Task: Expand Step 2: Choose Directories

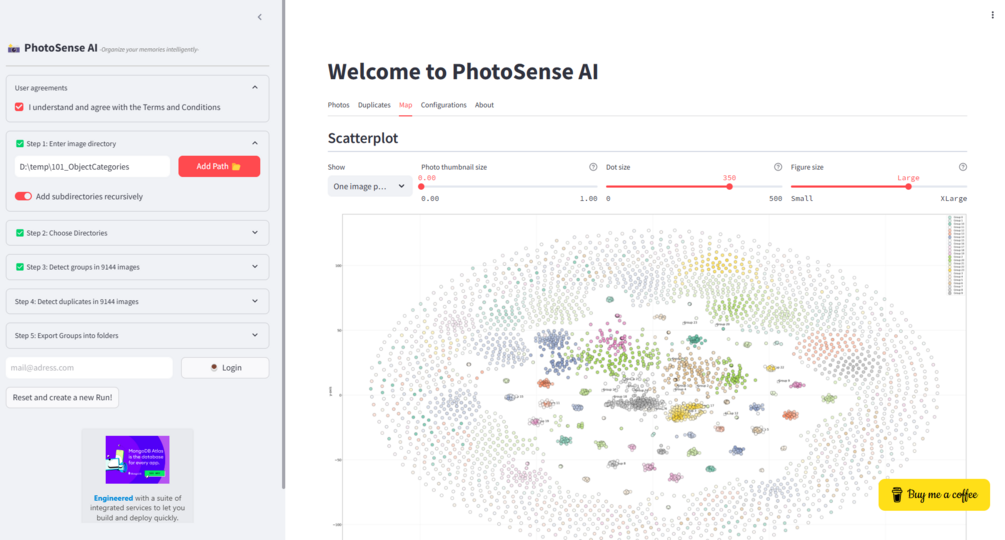Action: [137, 233]
